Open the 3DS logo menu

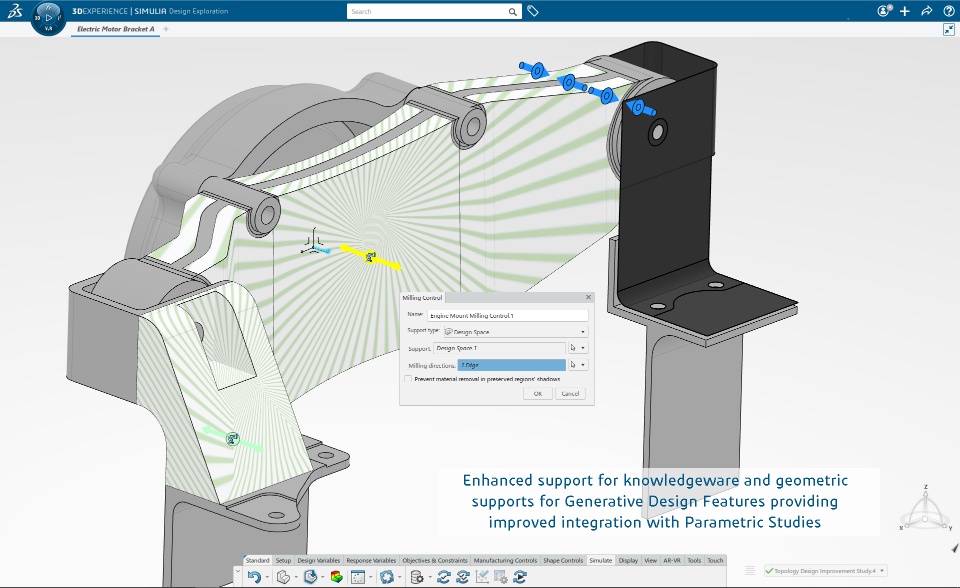15,10
